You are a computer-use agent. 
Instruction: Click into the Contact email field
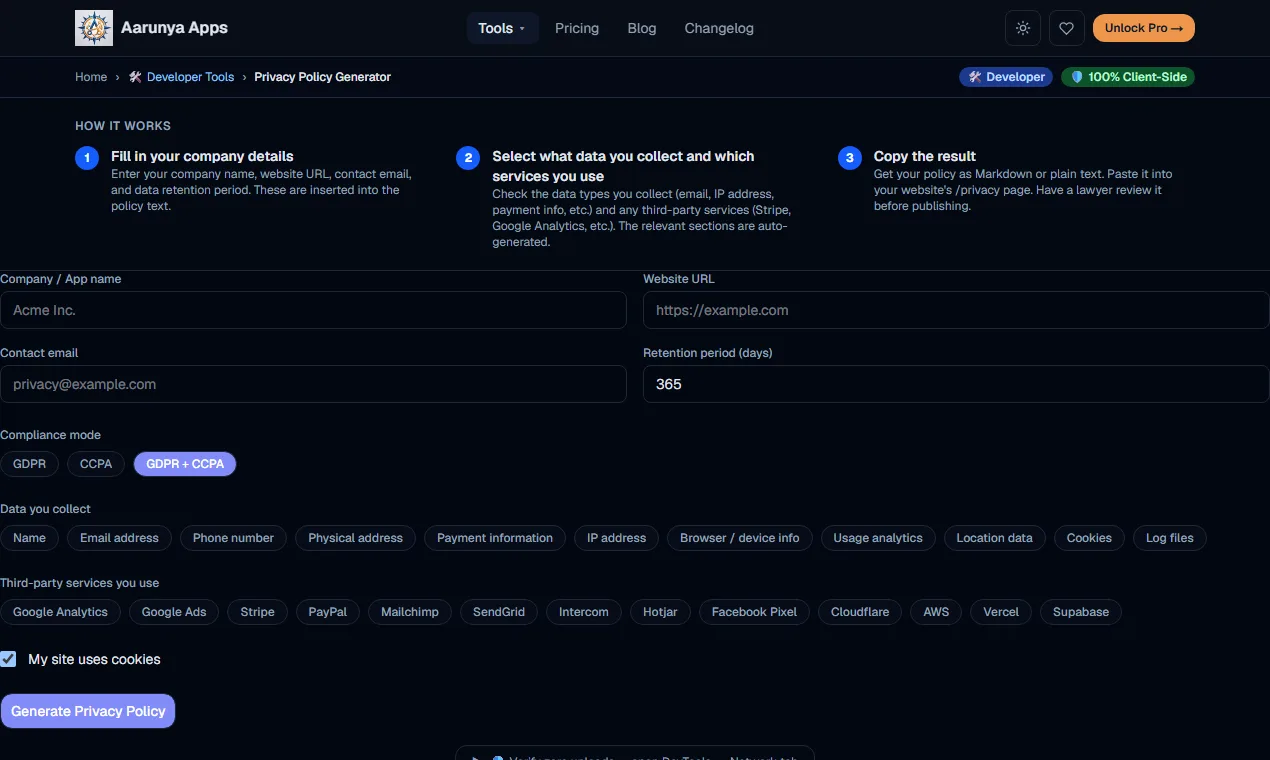point(313,384)
